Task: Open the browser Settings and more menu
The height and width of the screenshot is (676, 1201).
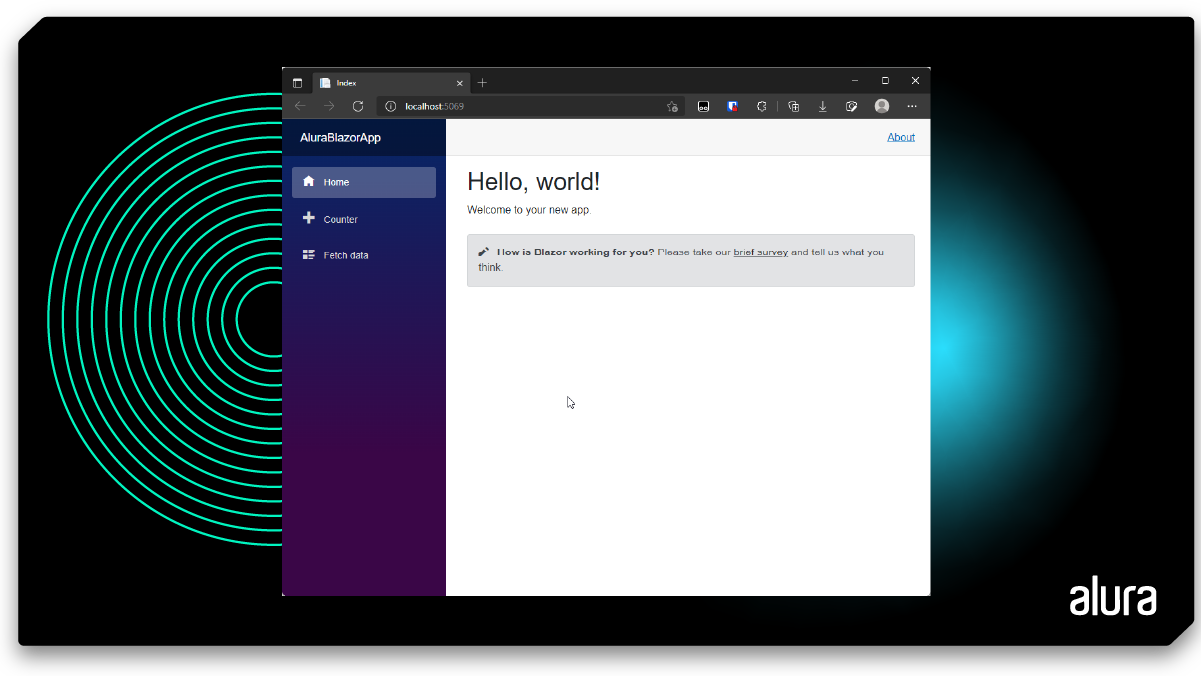Action: point(912,106)
